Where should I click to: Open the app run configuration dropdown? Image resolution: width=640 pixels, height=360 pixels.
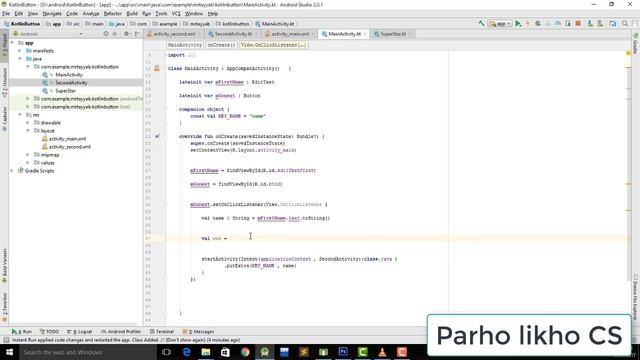point(500,24)
